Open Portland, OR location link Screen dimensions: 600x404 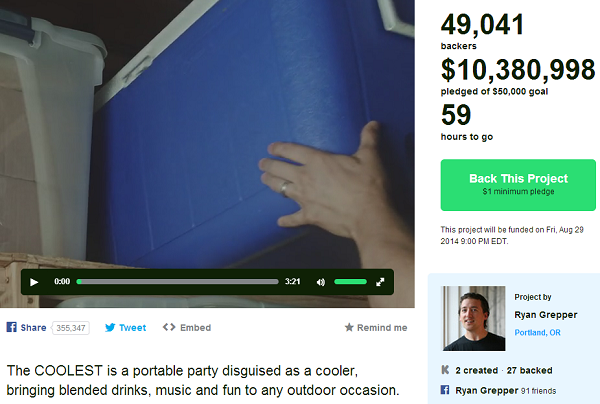(537, 332)
